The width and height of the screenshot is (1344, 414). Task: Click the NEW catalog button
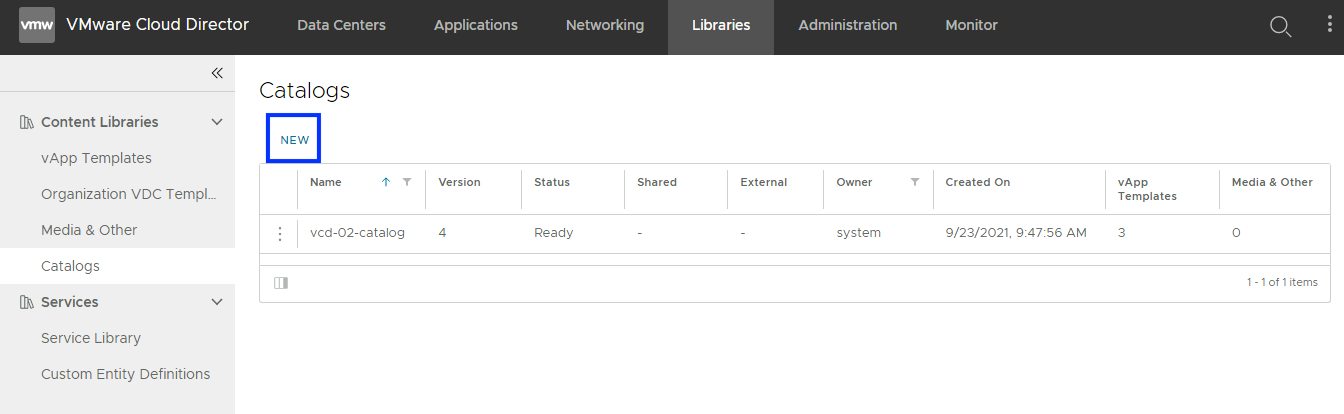click(x=294, y=140)
